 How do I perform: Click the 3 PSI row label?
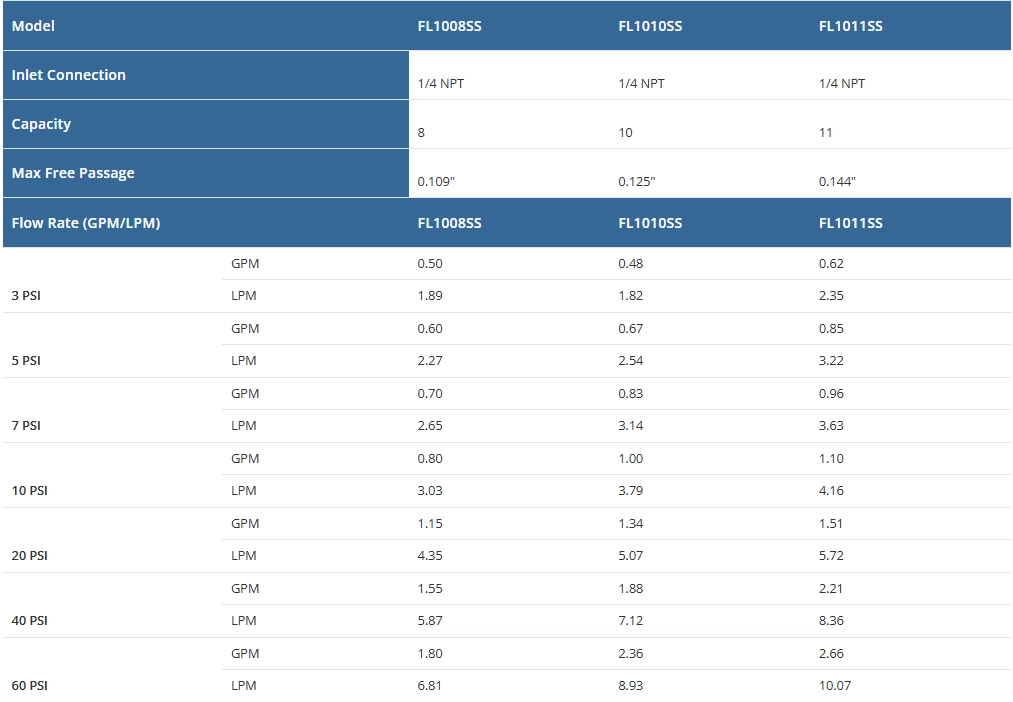[27, 296]
